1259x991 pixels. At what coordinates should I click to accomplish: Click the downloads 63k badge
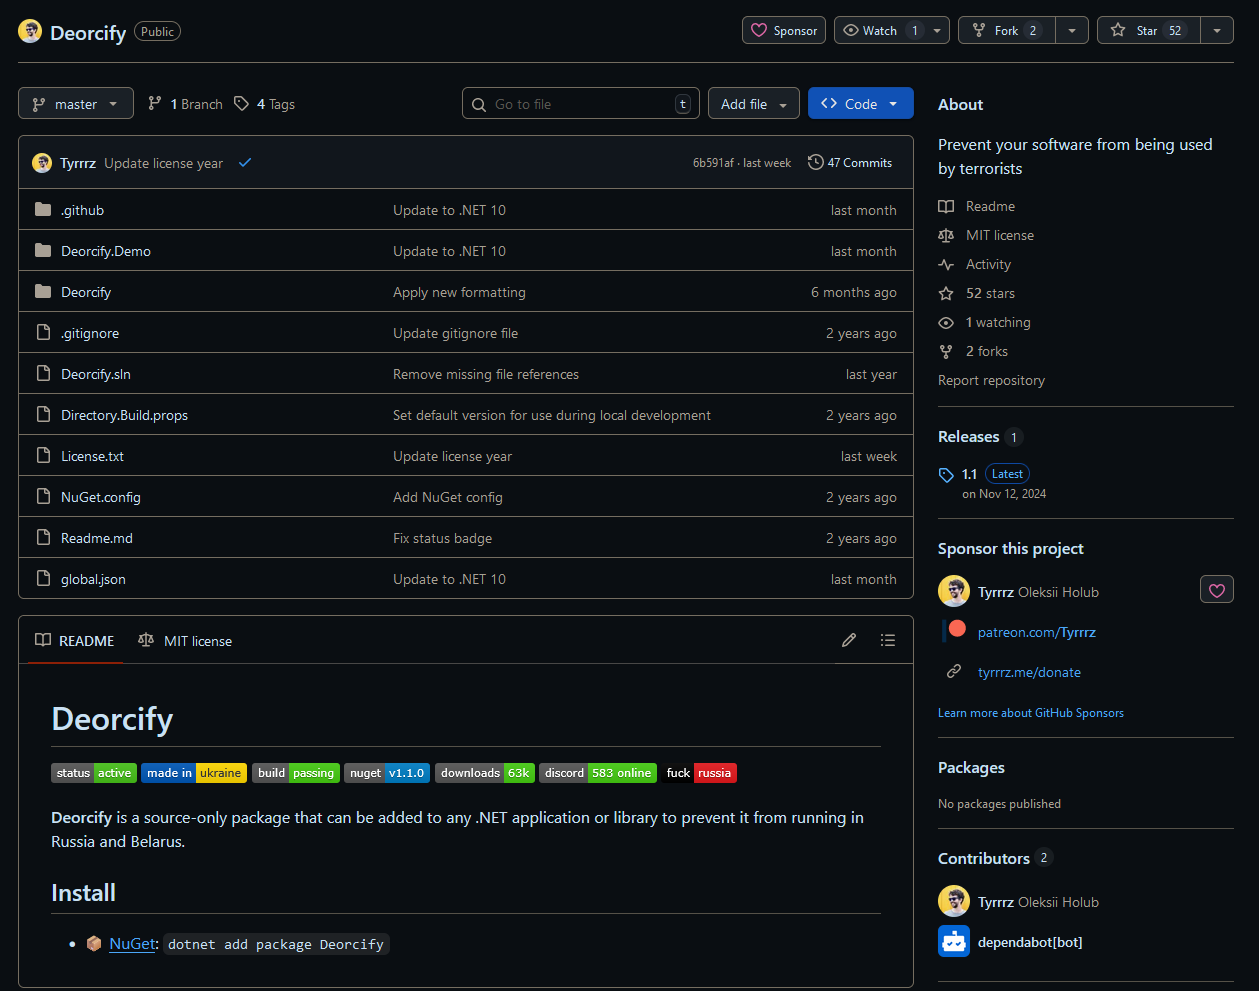click(x=485, y=773)
